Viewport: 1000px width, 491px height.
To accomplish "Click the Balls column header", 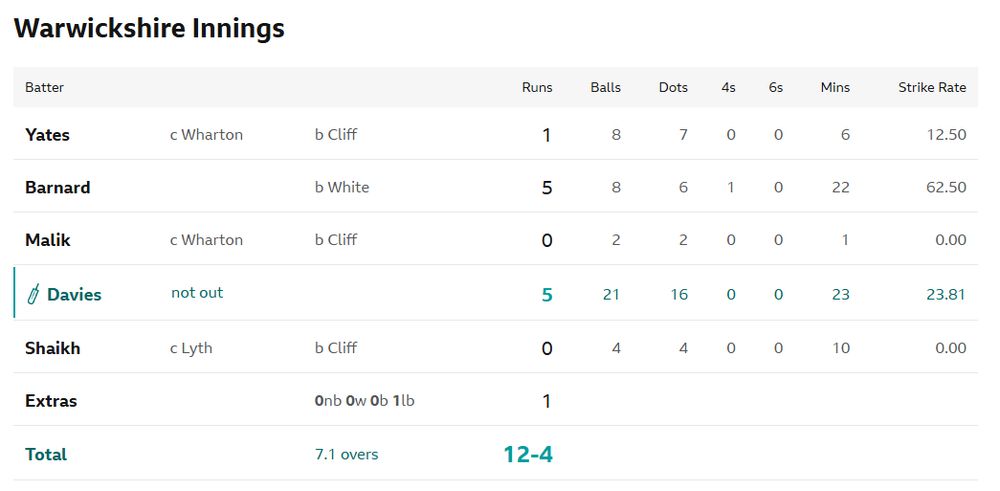I will point(605,87).
